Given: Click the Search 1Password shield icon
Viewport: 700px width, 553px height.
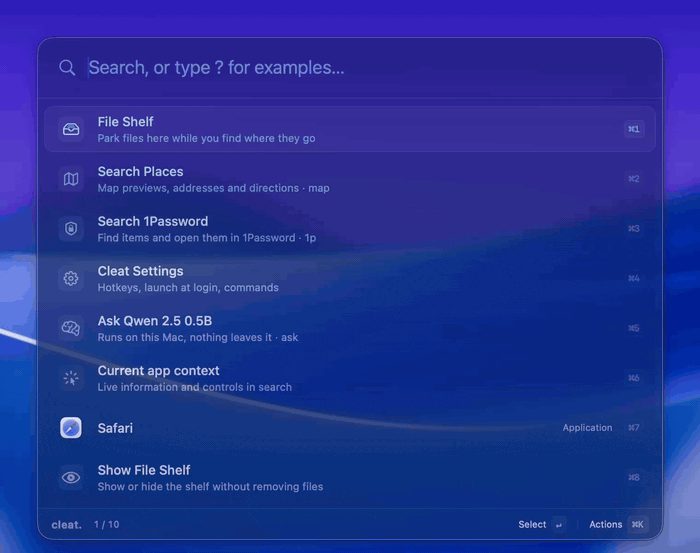Looking at the screenshot, I should click(71, 229).
